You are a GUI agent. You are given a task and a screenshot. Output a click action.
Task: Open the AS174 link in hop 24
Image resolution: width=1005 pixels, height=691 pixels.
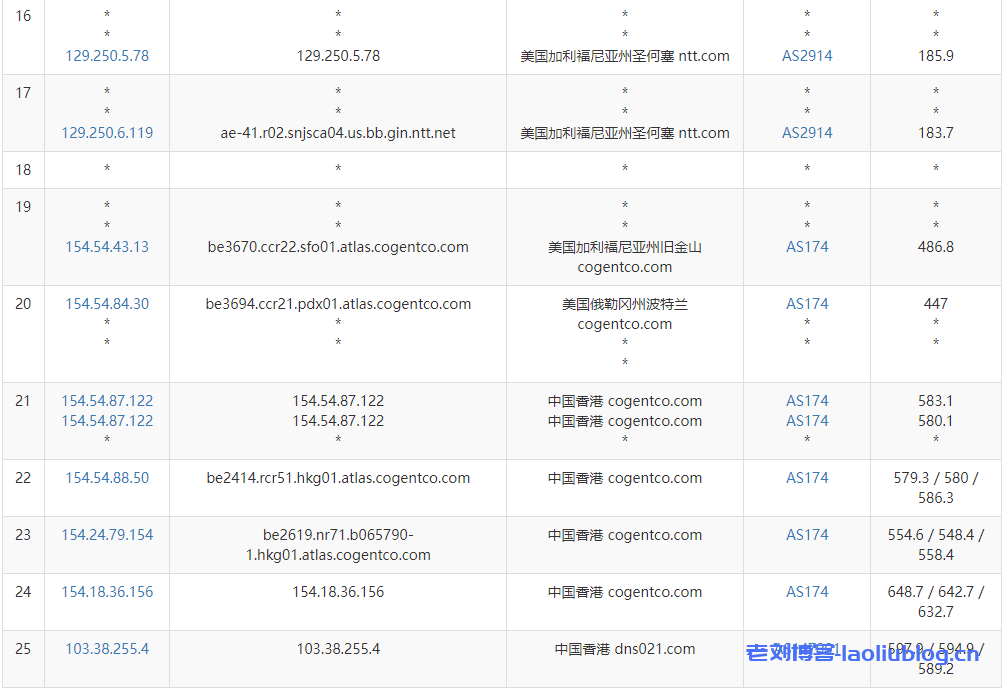[x=807, y=592]
